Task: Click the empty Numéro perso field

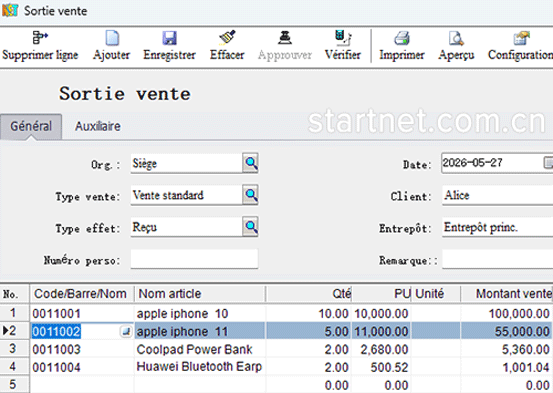Action: point(194,259)
